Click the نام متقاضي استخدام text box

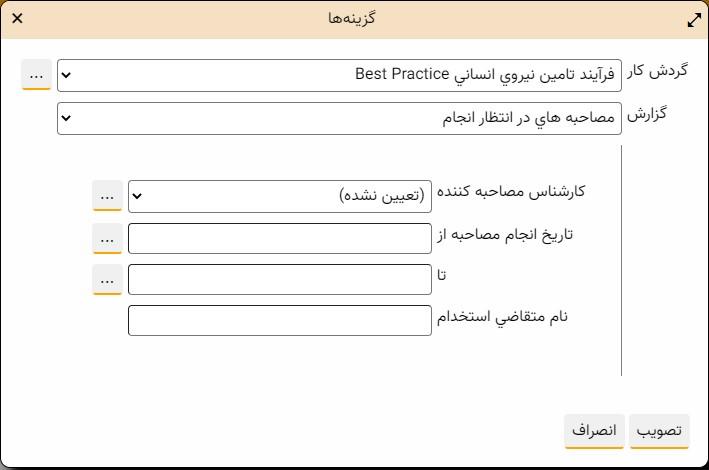point(280,320)
